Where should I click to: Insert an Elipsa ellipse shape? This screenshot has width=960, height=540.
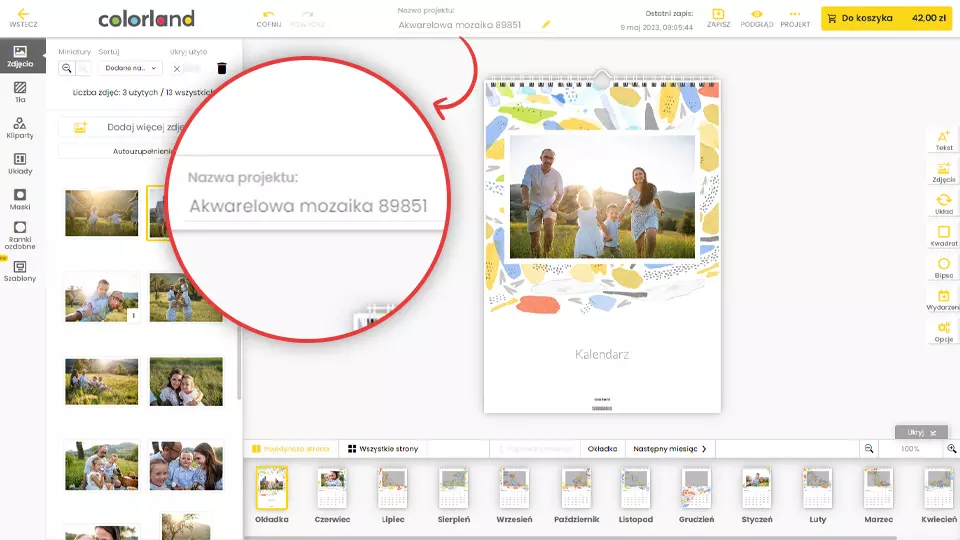[x=943, y=268]
